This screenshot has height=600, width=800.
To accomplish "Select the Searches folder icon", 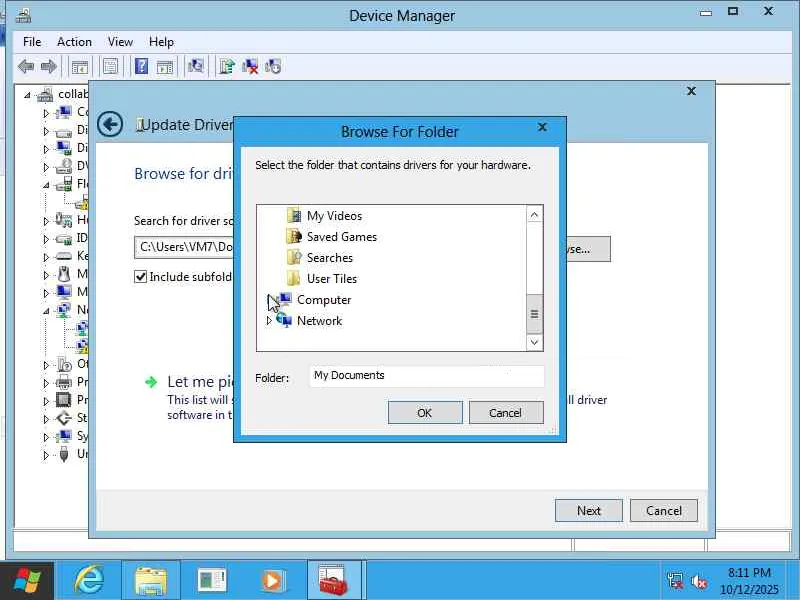I will [x=294, y=257].
